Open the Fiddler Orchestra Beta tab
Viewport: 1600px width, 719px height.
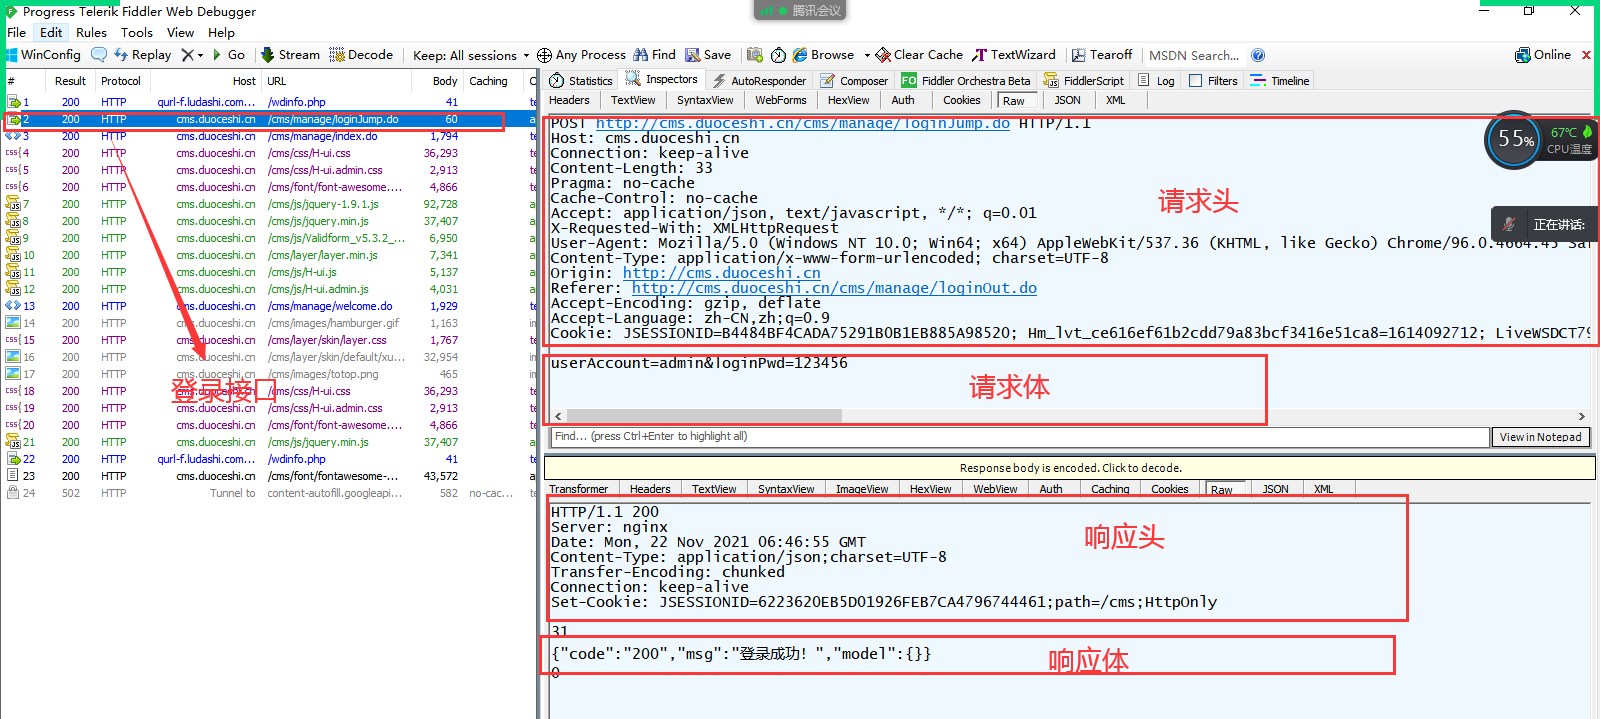966,81
